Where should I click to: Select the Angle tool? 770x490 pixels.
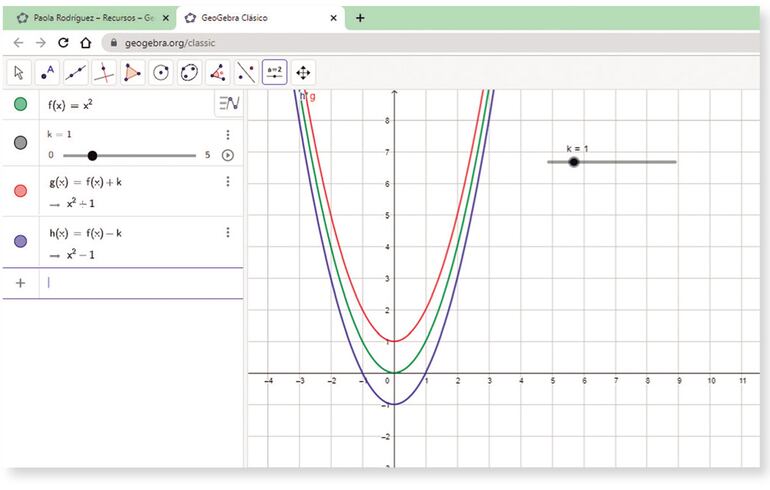pyautogui.click(x=218, y=73)
